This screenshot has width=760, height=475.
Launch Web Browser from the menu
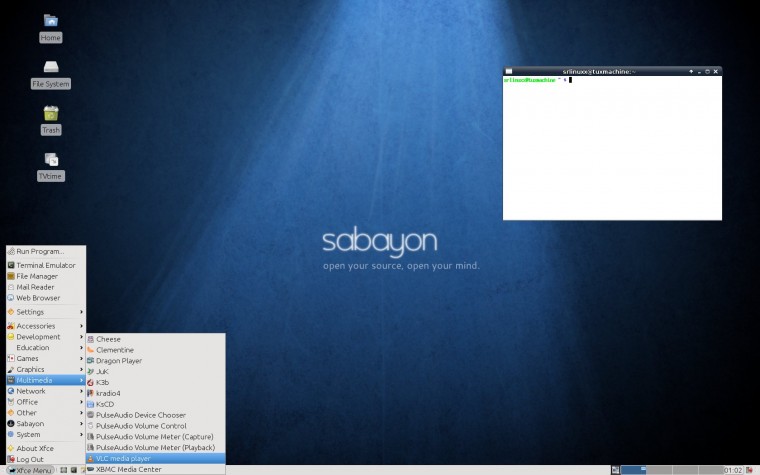[46, 298]
